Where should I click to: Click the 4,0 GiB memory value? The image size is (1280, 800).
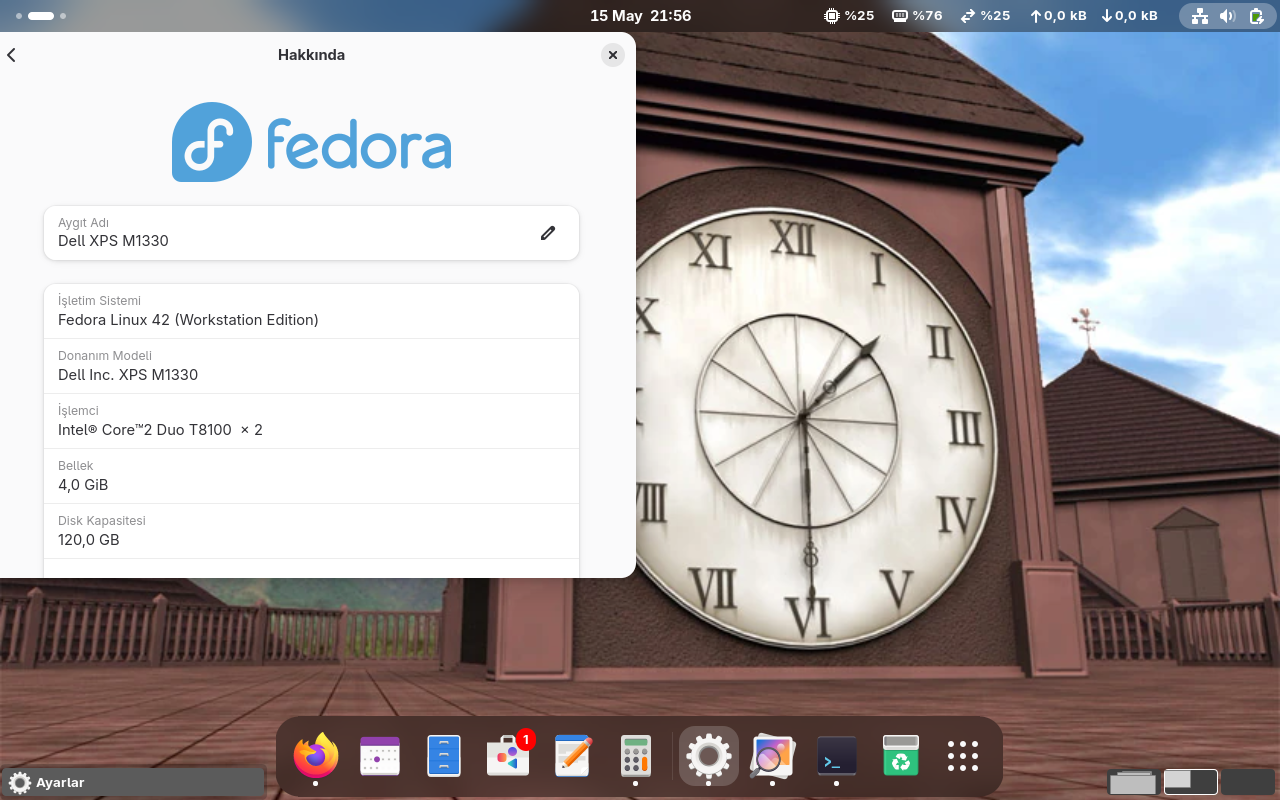tap(83, 485)
